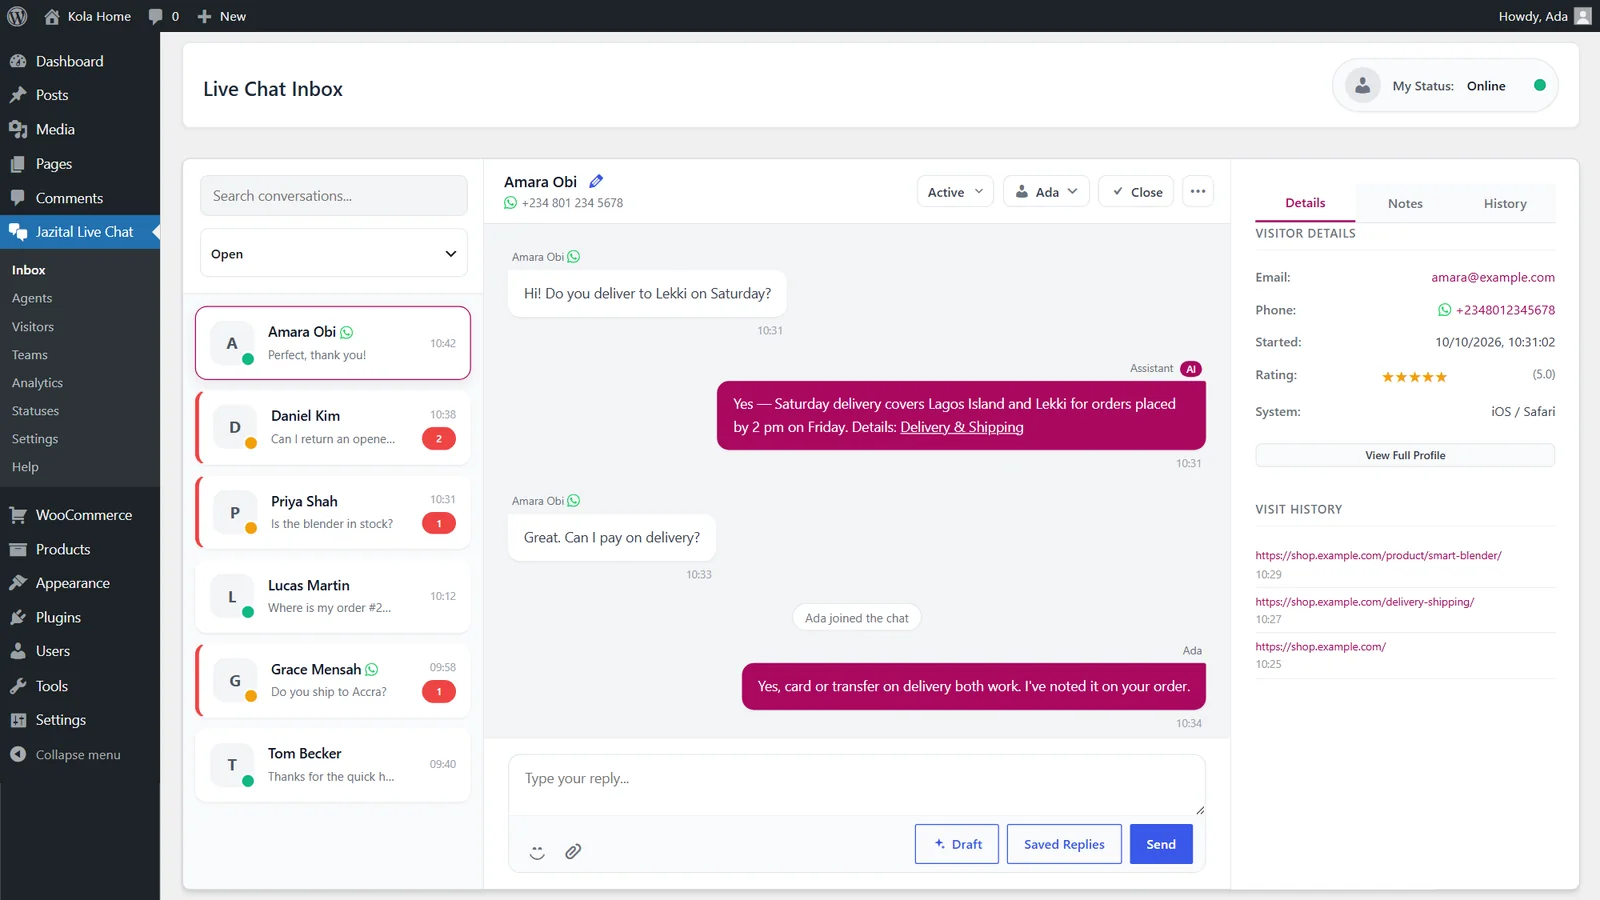Open Tools menu
Screen dimensions: 1600x900
coord(80,686)
